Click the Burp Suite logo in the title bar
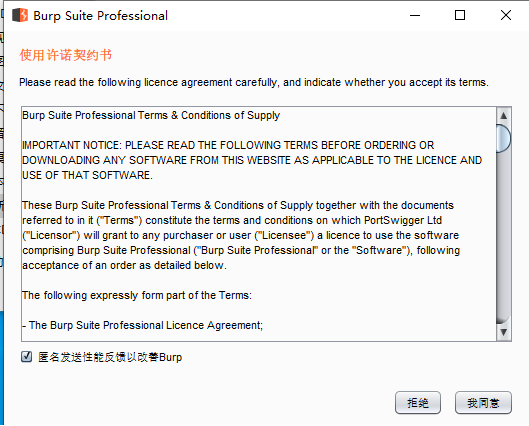Screen dimensions: 529x426 pos(20,15)
